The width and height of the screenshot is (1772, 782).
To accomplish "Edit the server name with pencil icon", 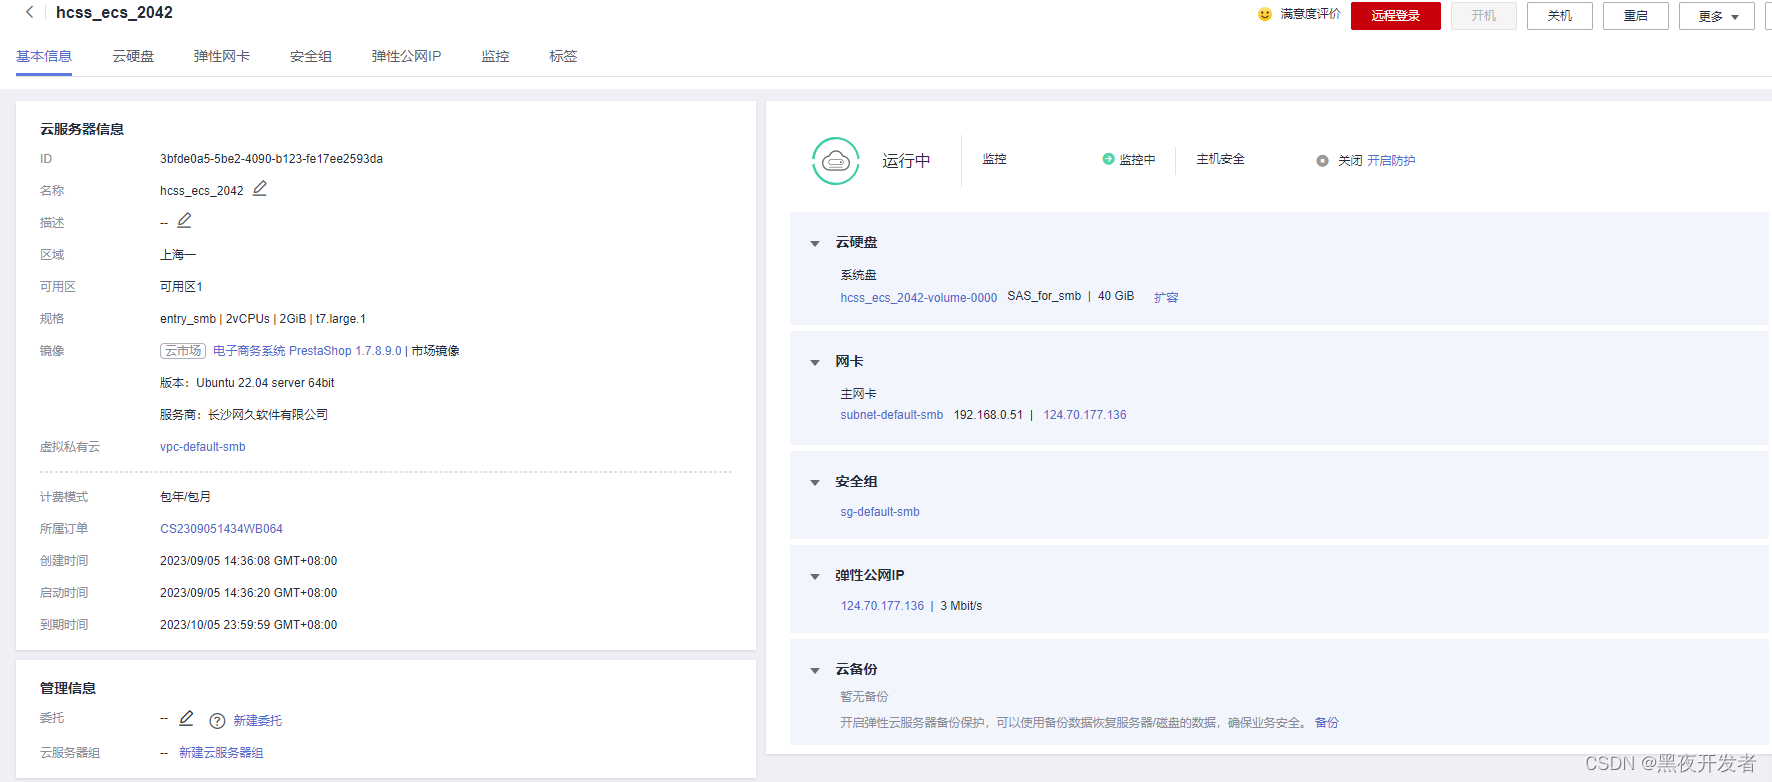I will (x=260, y=188).
